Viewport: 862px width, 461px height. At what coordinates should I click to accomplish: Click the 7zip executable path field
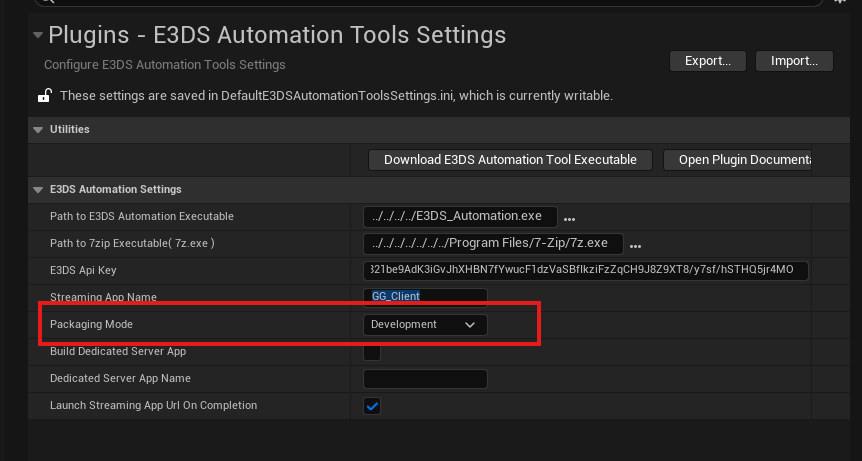pos(492,243)
